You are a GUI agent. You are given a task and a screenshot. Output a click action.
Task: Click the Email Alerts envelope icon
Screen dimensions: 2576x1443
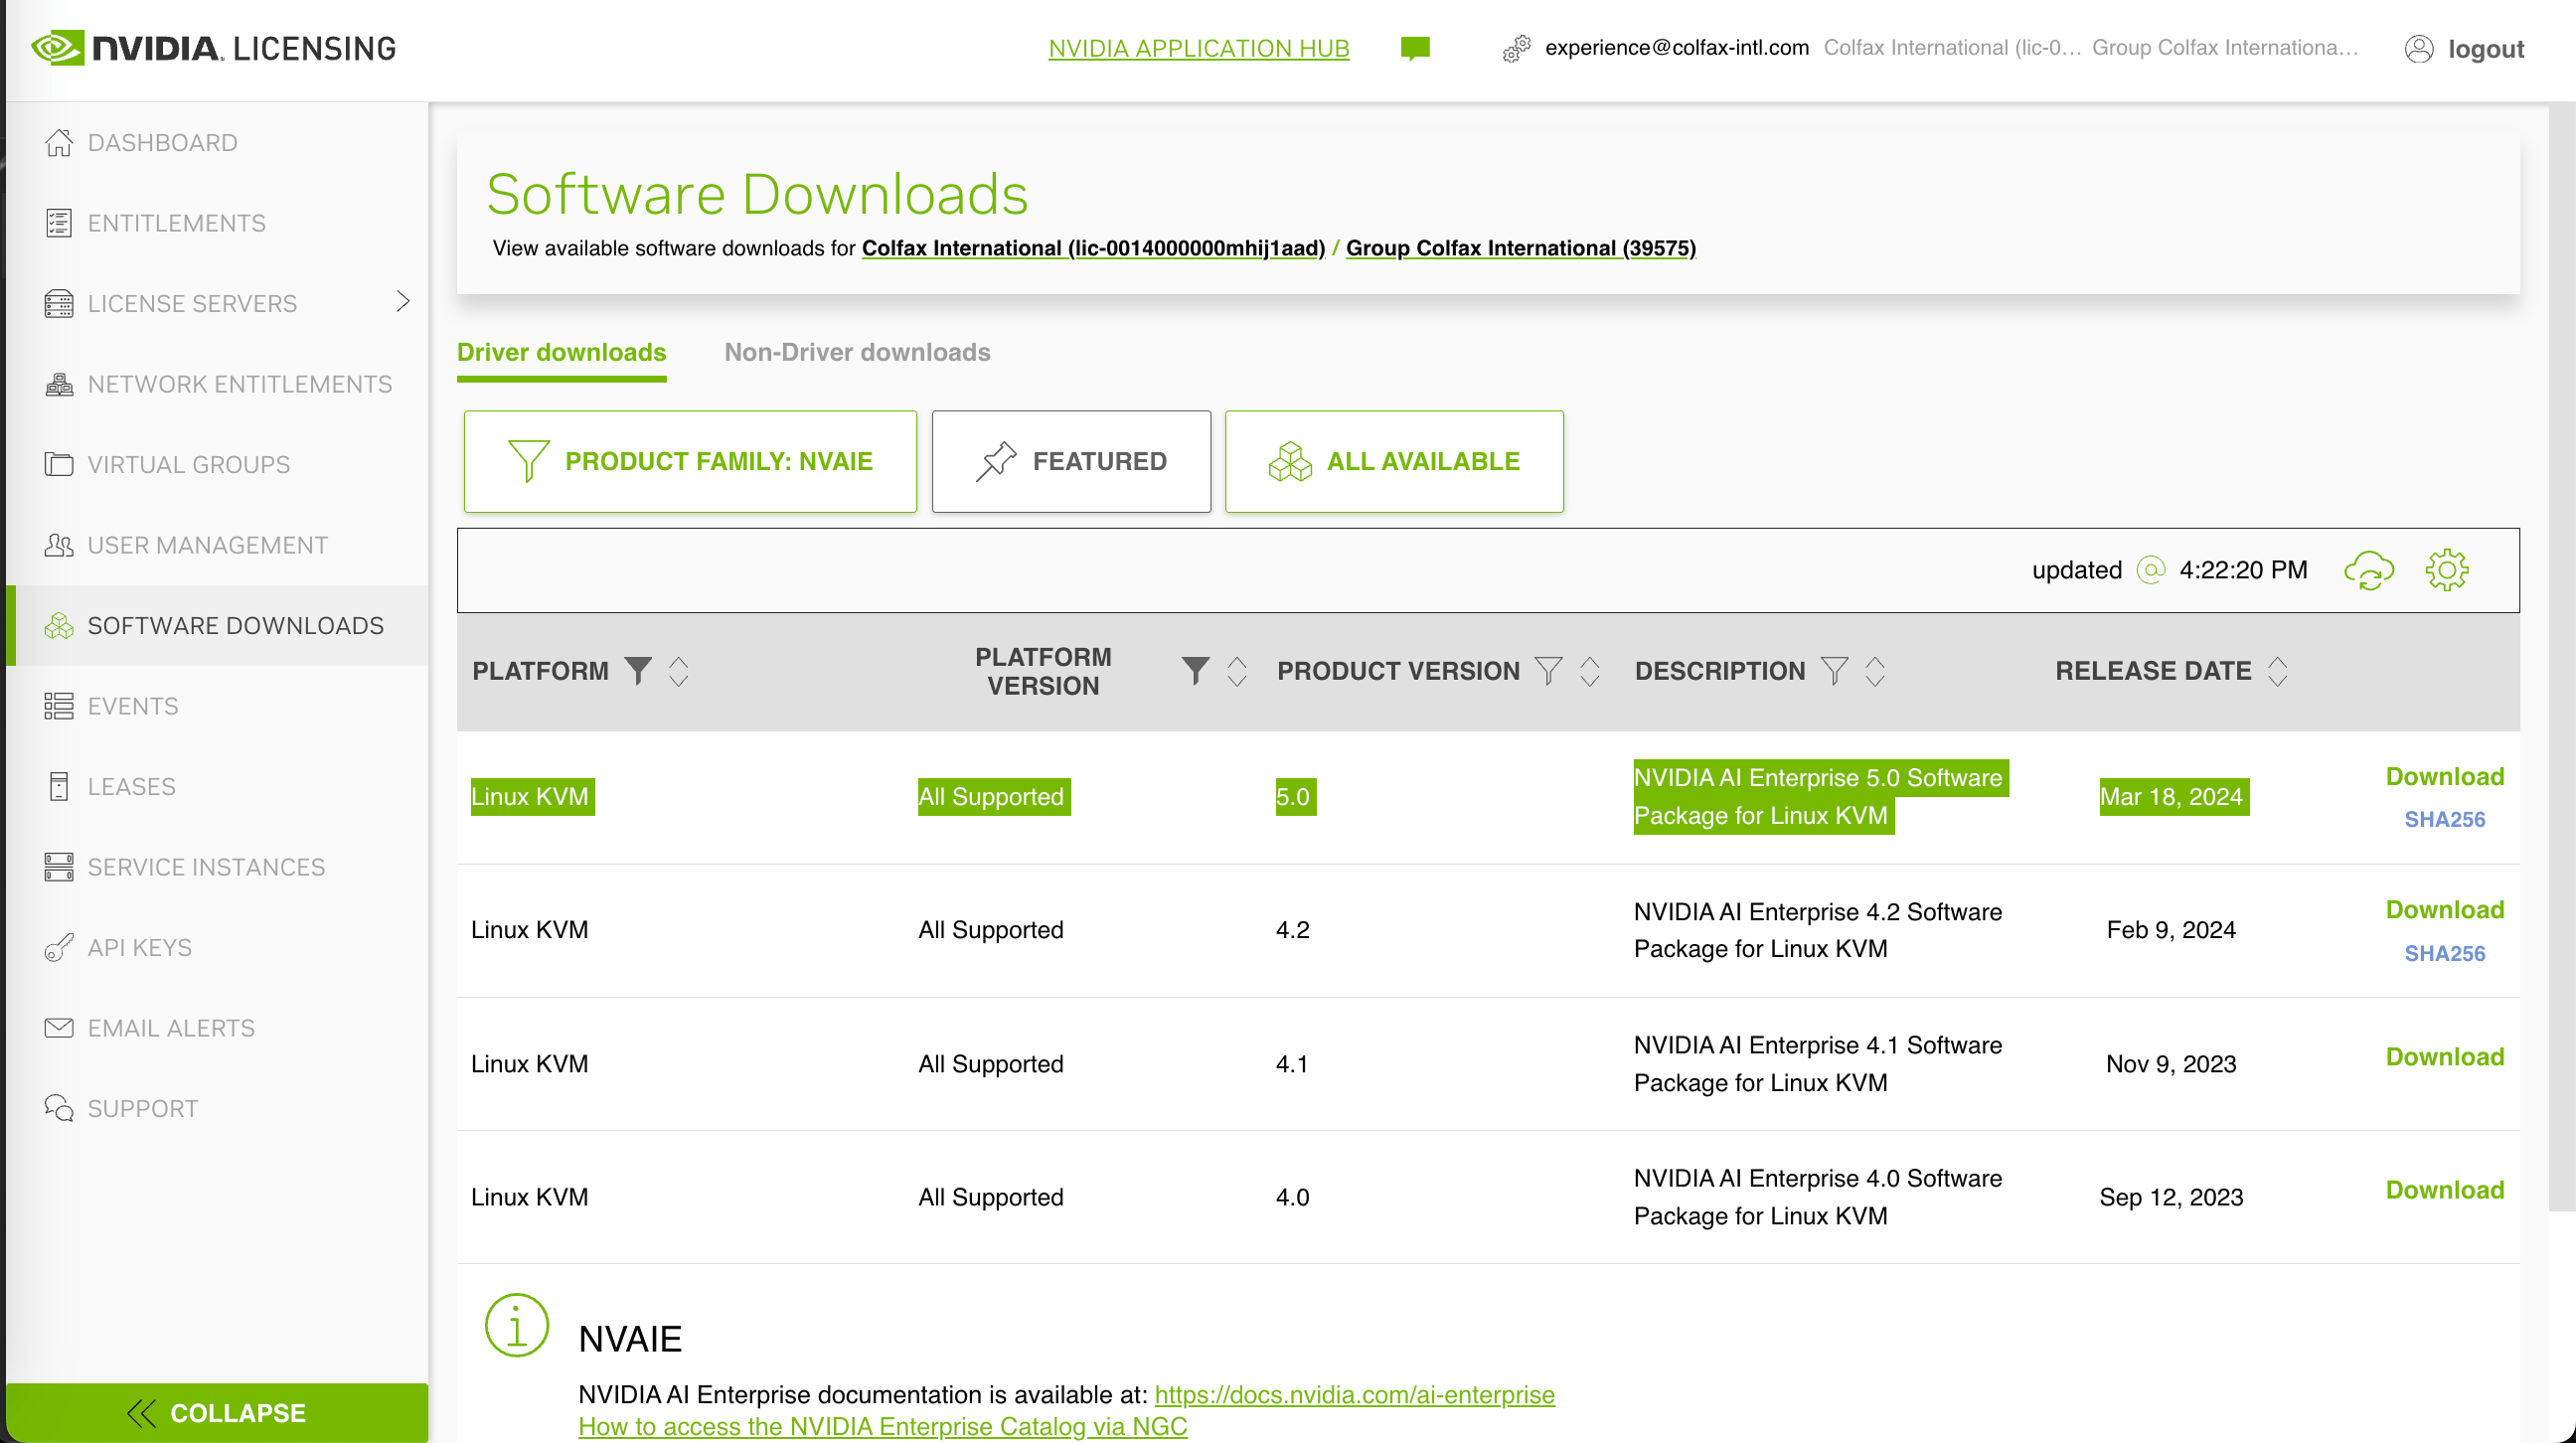(59, 1028)
